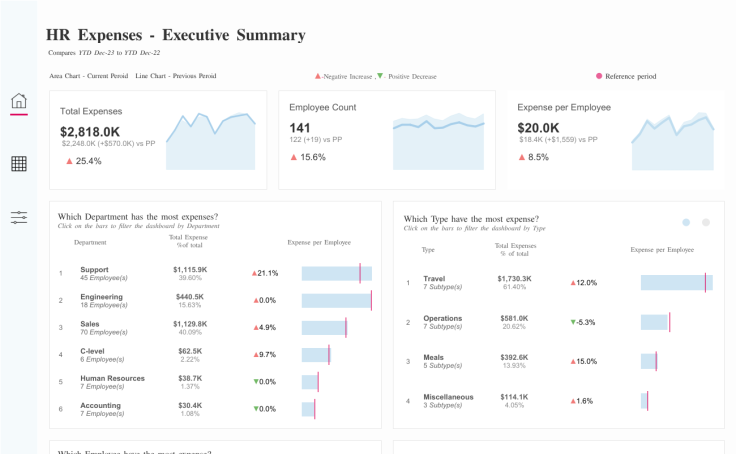Screen dimensions: 736x454
Task: Open the Home dashboard icon in sidebar
Action: point(19,101)
